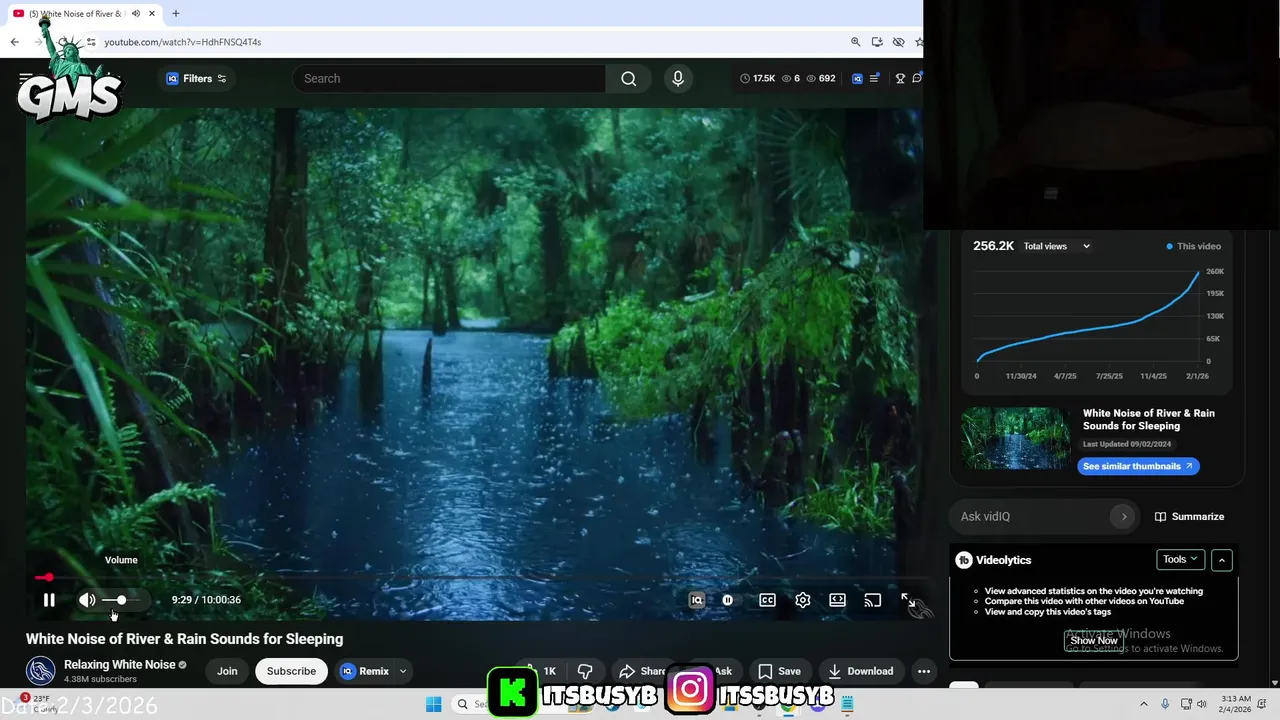Open the vidIQ list menu icon

874,78
